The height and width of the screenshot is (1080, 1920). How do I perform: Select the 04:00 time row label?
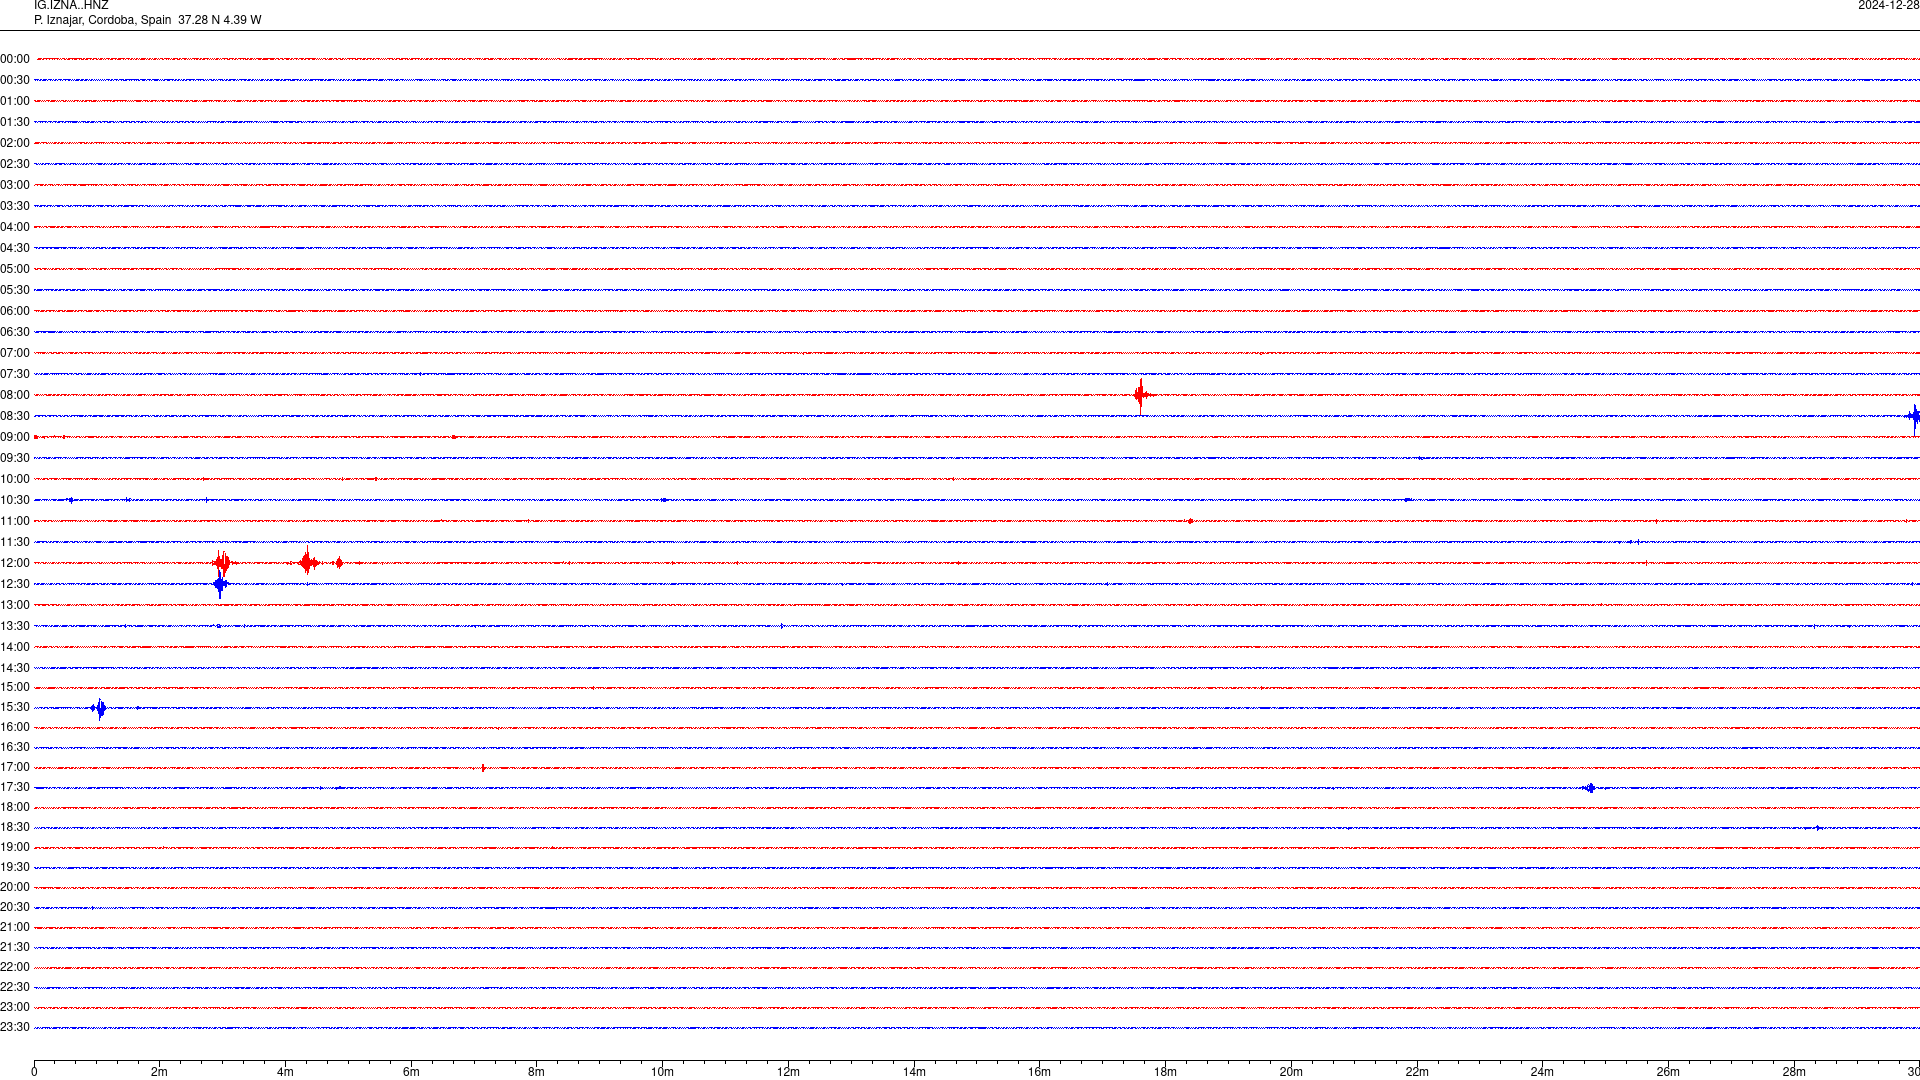[15, 227]
